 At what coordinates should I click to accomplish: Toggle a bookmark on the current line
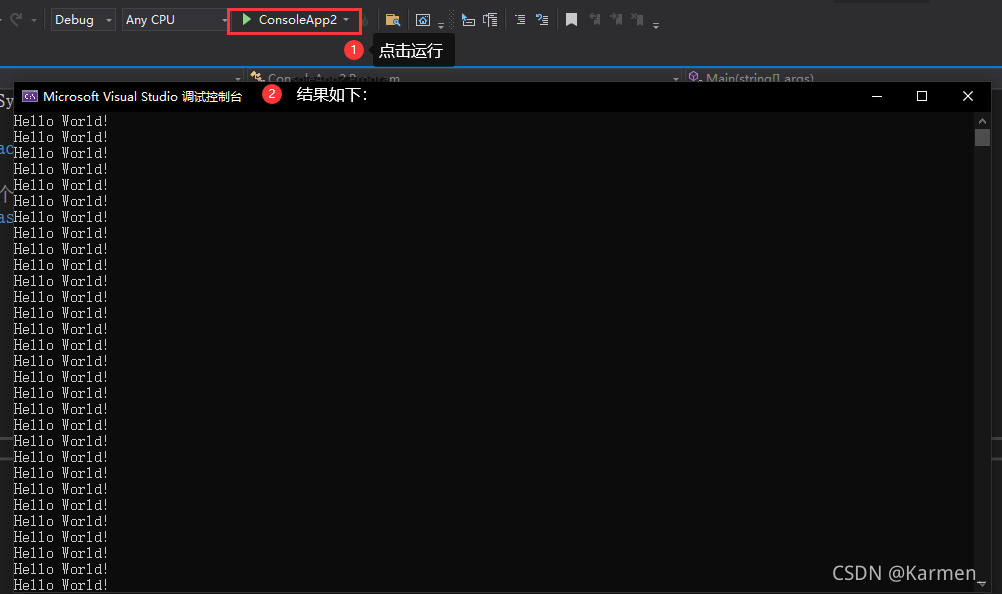click(571, 20)
